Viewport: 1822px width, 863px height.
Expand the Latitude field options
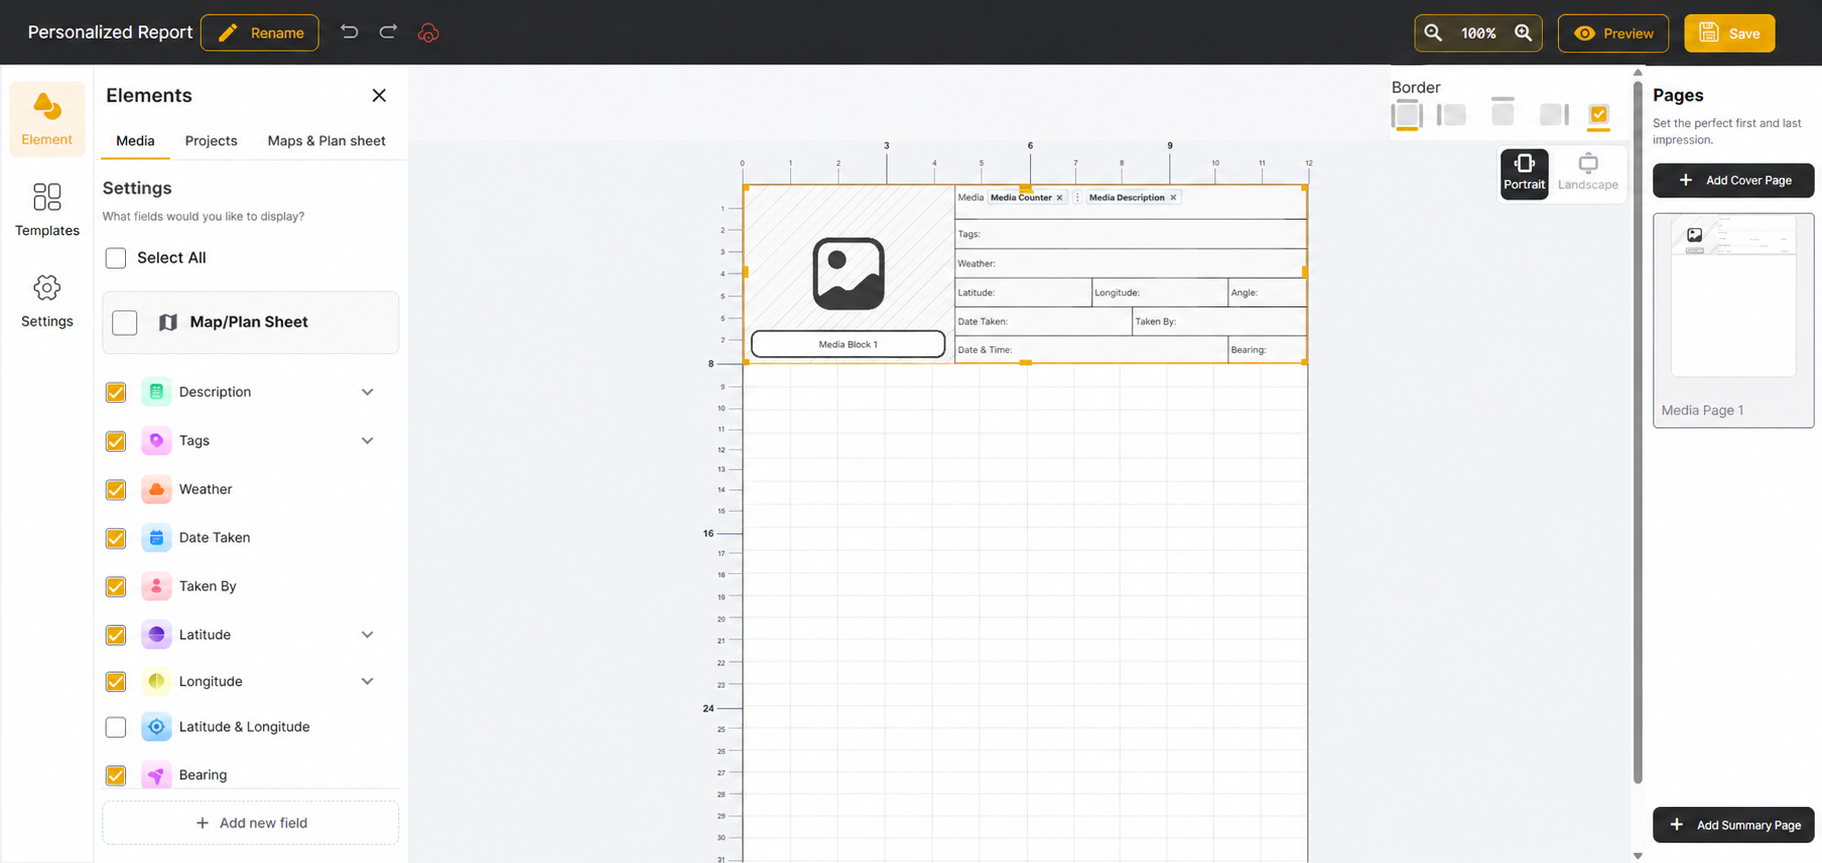[367, 635]
